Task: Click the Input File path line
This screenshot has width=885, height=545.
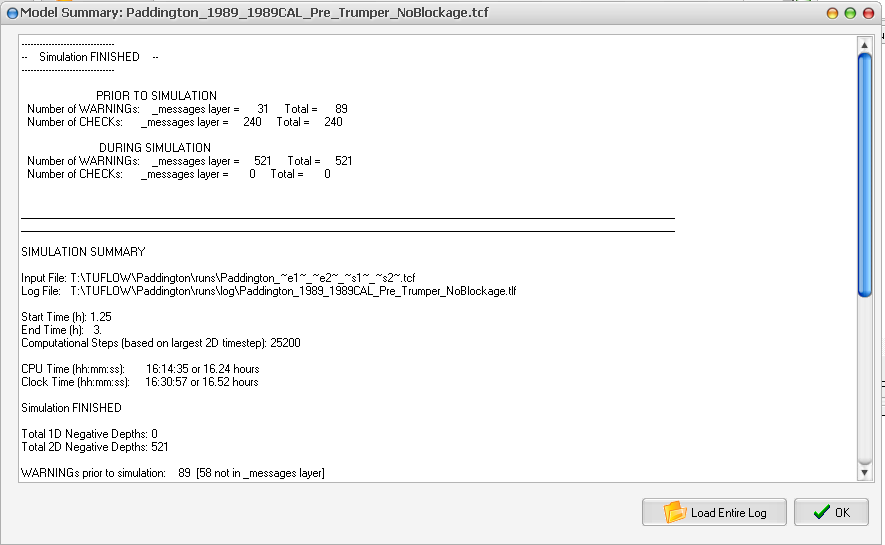Action: [217, 278]
